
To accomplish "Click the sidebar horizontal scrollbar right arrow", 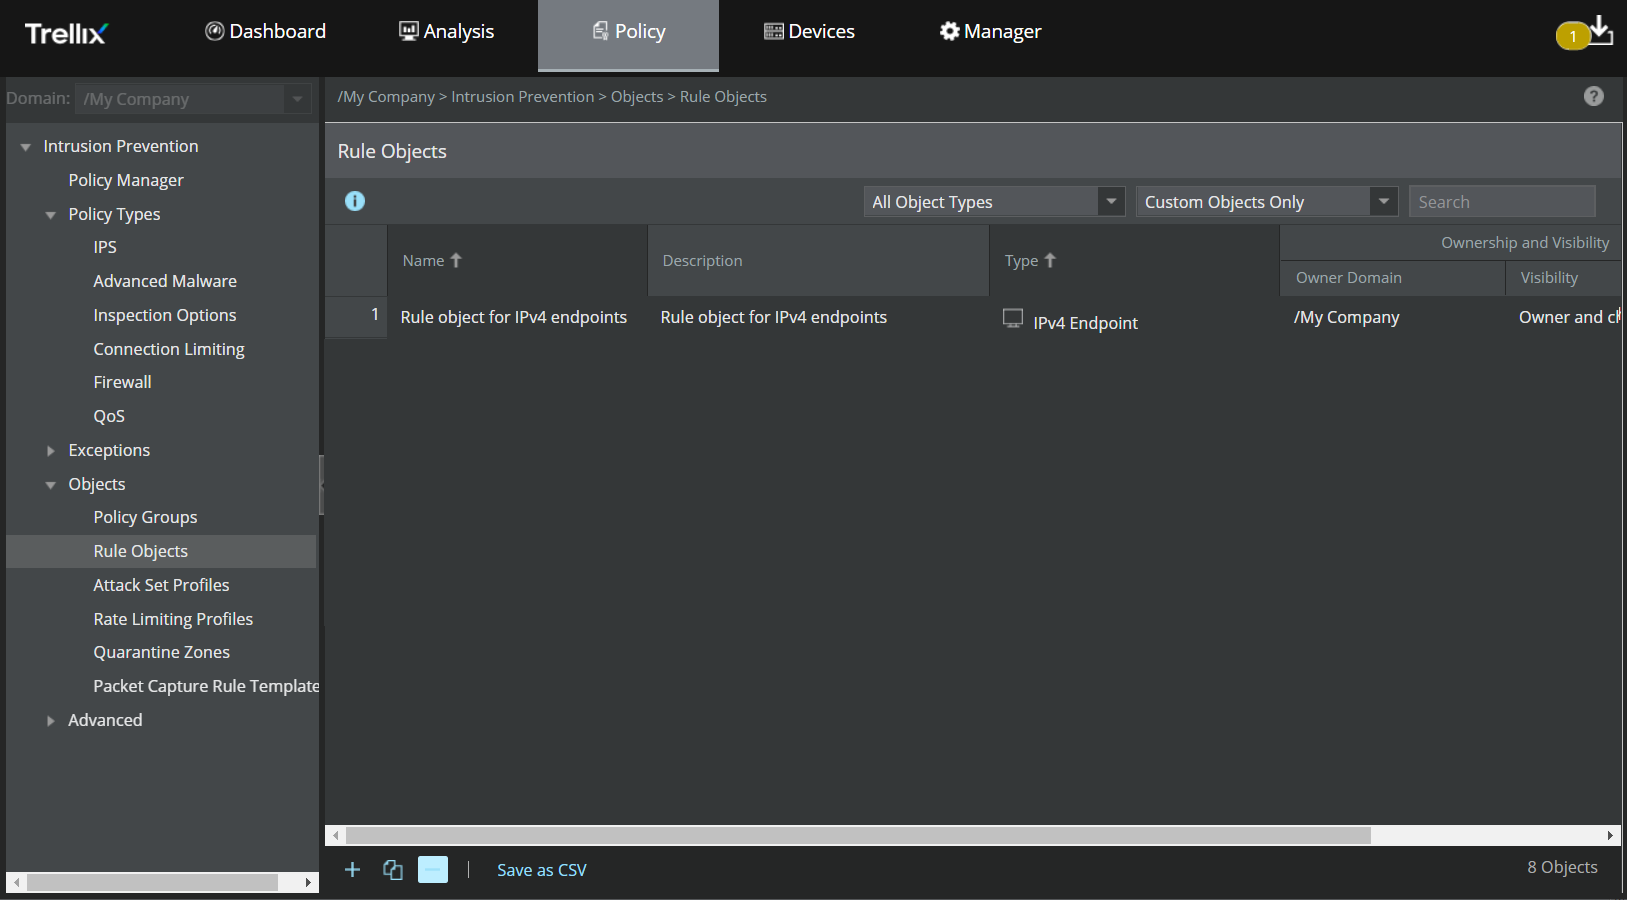I will tap(308, 882).
